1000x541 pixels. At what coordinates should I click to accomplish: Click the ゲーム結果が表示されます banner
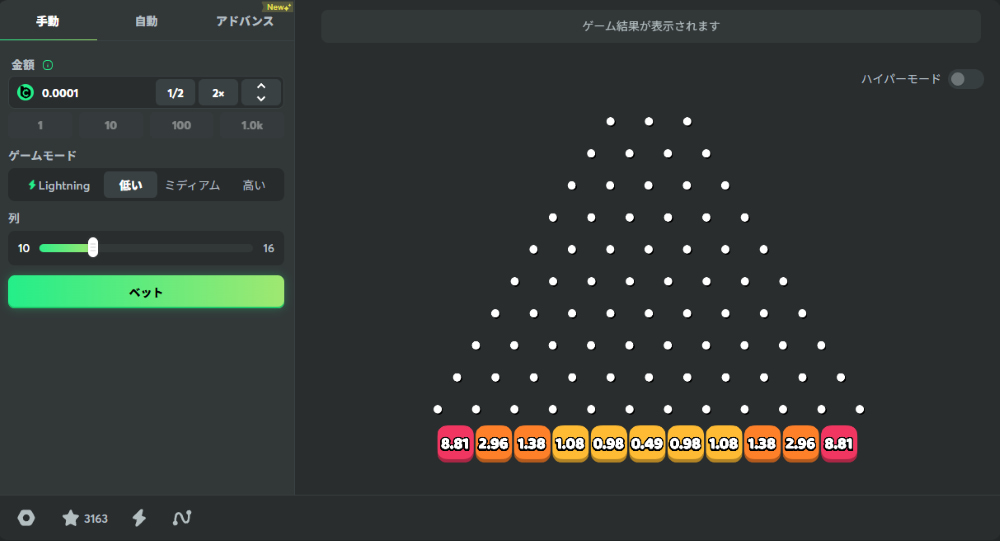click(651, 26)
